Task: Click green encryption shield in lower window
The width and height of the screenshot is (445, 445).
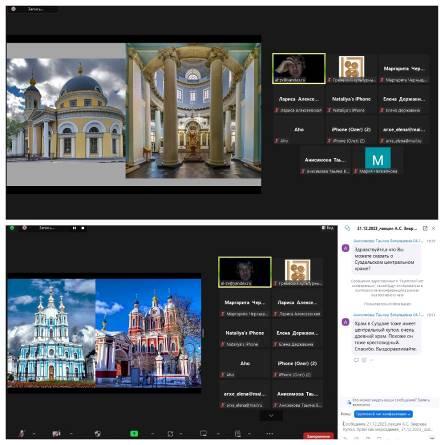Action: click(12, 228)
